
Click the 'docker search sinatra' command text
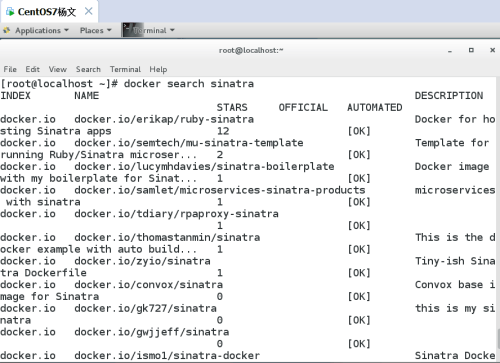(189, 84)
